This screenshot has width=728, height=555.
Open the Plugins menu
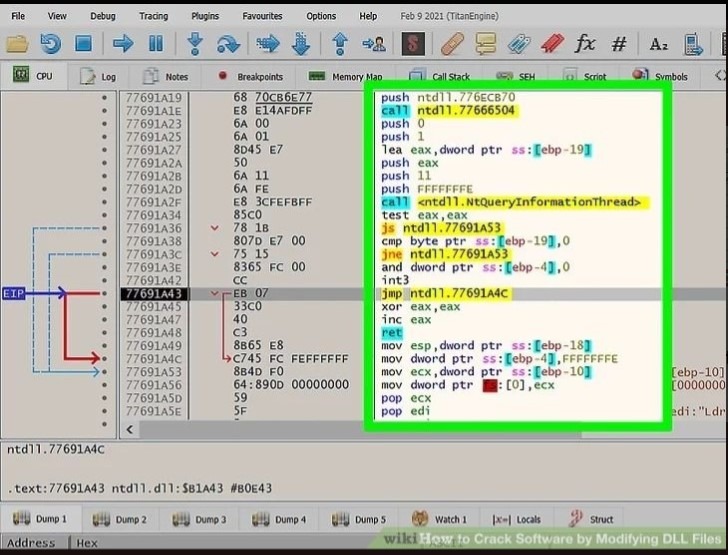click(x=205, y=16)
